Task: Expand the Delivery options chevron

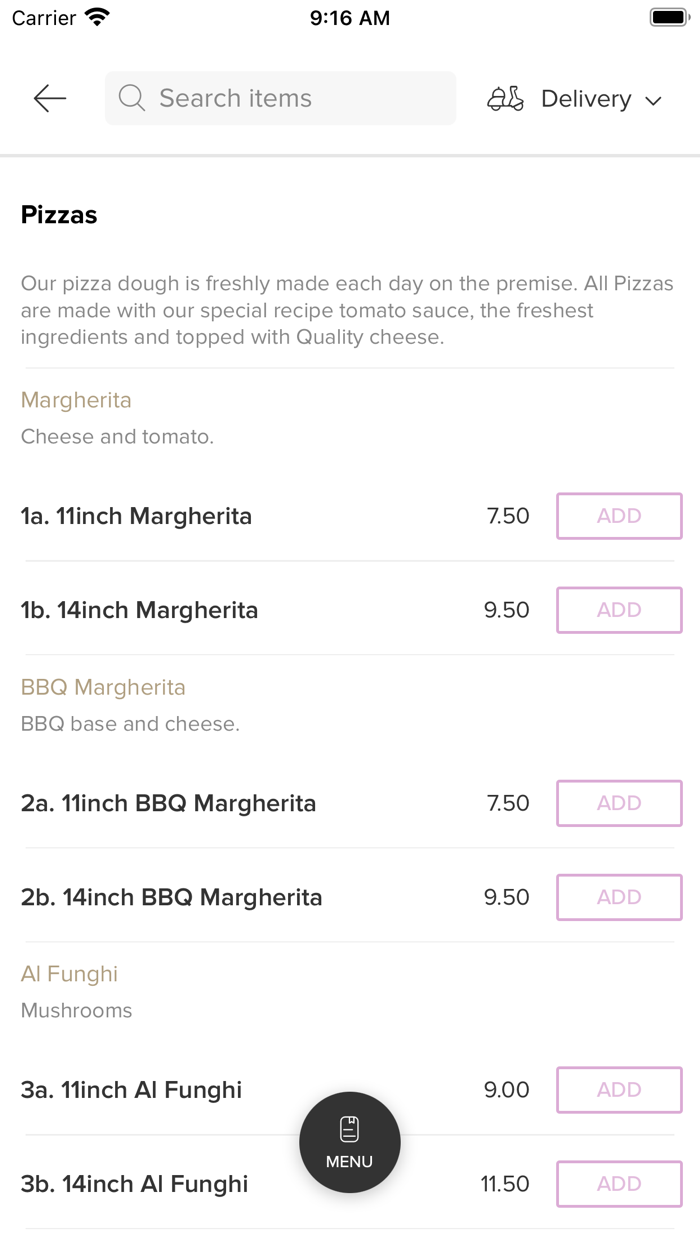Action: click(x=654, y=100)
